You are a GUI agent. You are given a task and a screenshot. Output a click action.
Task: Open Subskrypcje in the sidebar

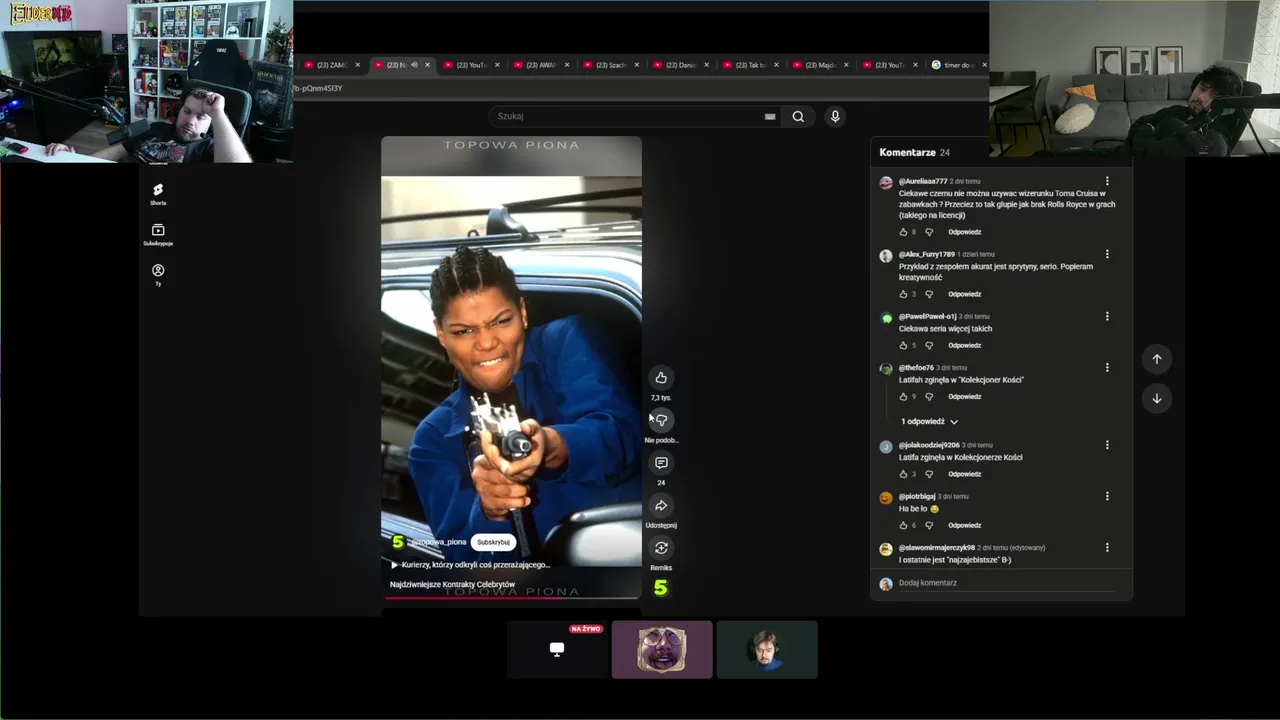158,234
